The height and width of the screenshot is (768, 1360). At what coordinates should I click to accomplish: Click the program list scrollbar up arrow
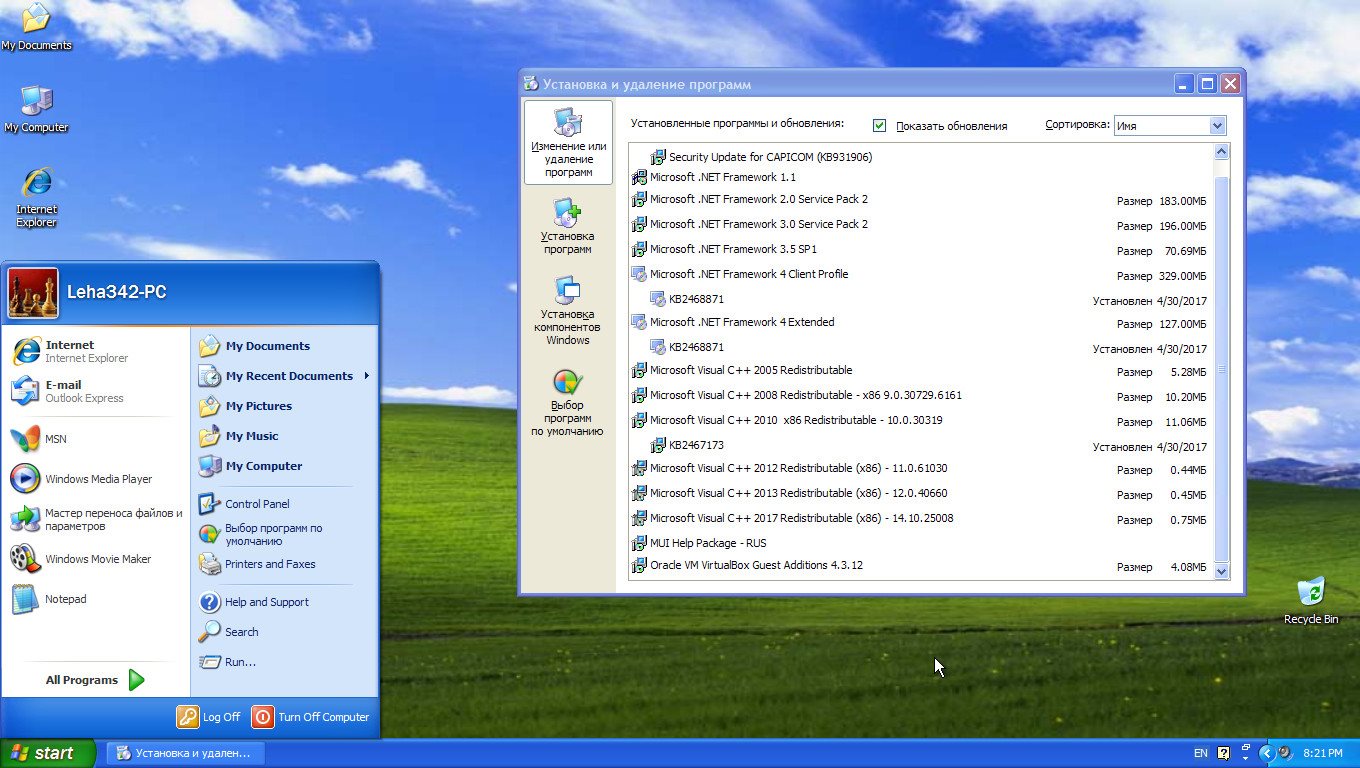pos(1221,152)
